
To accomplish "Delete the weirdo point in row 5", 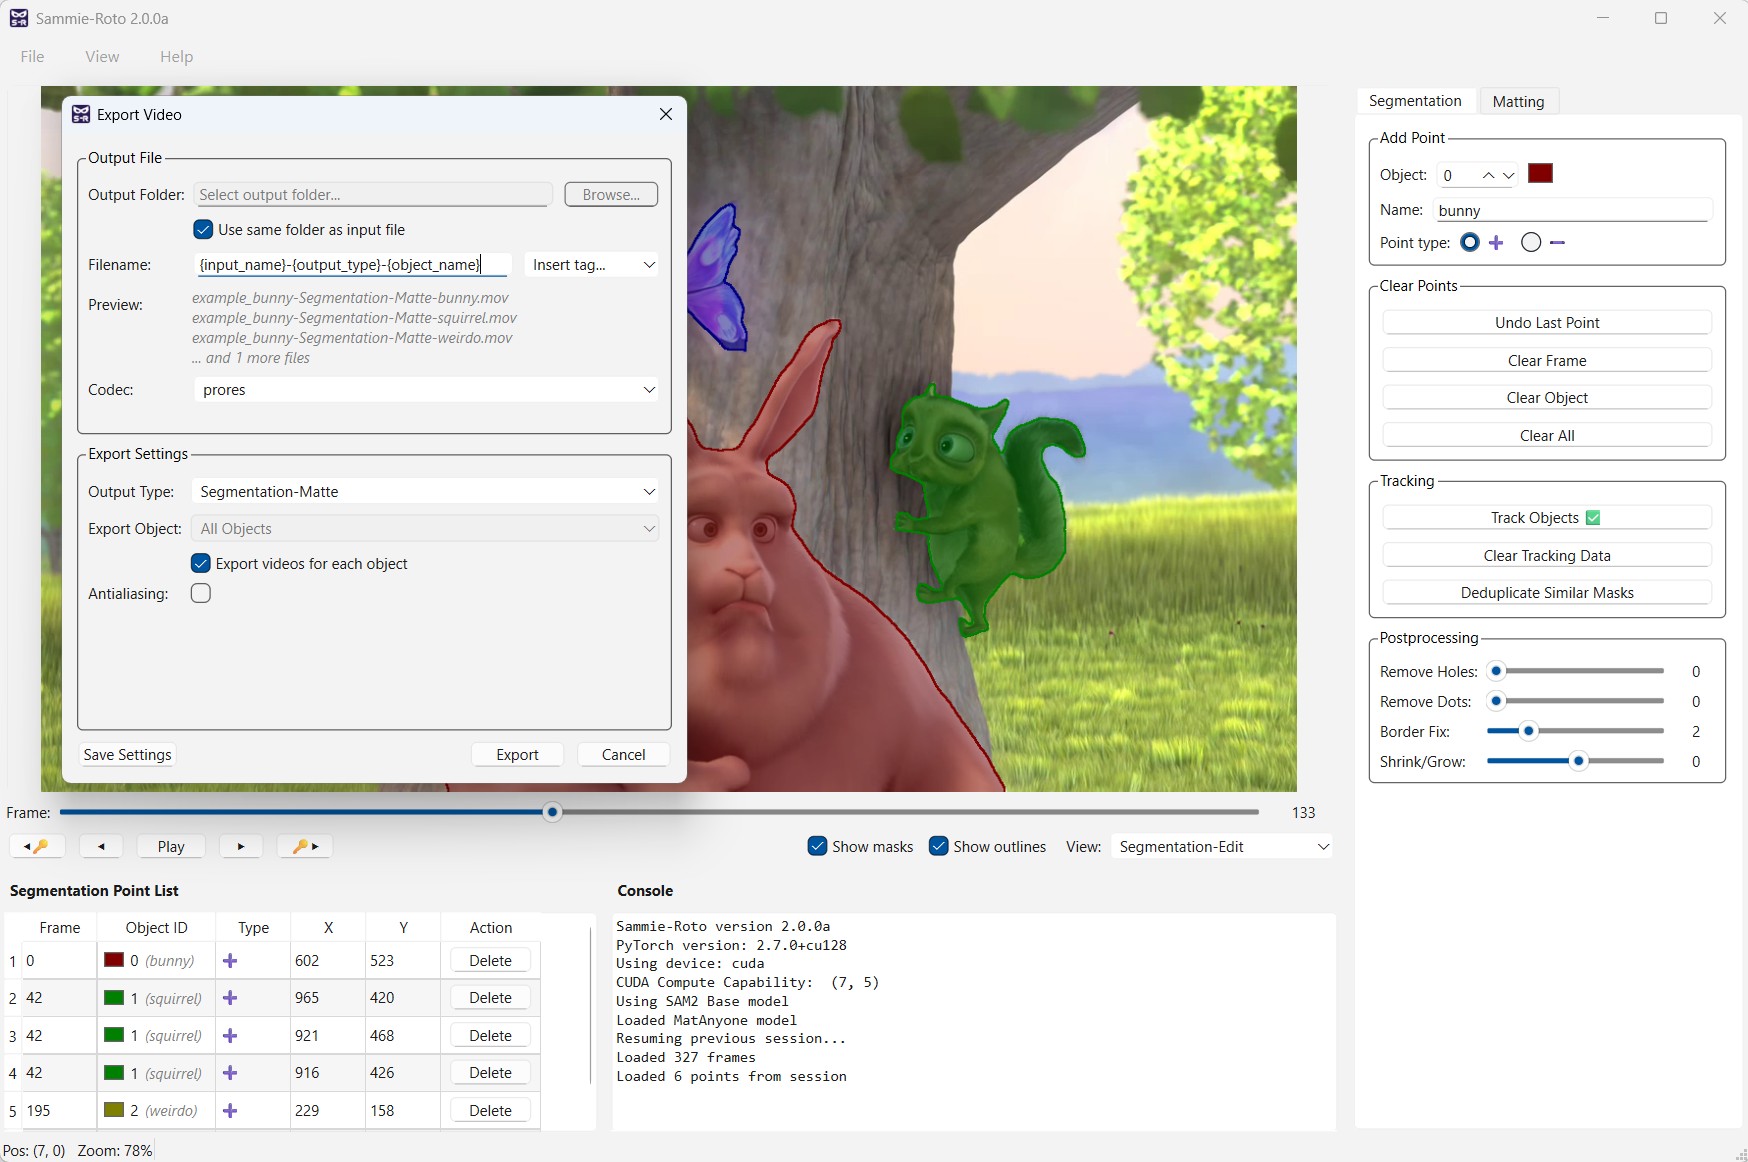I will [490, 1111].
